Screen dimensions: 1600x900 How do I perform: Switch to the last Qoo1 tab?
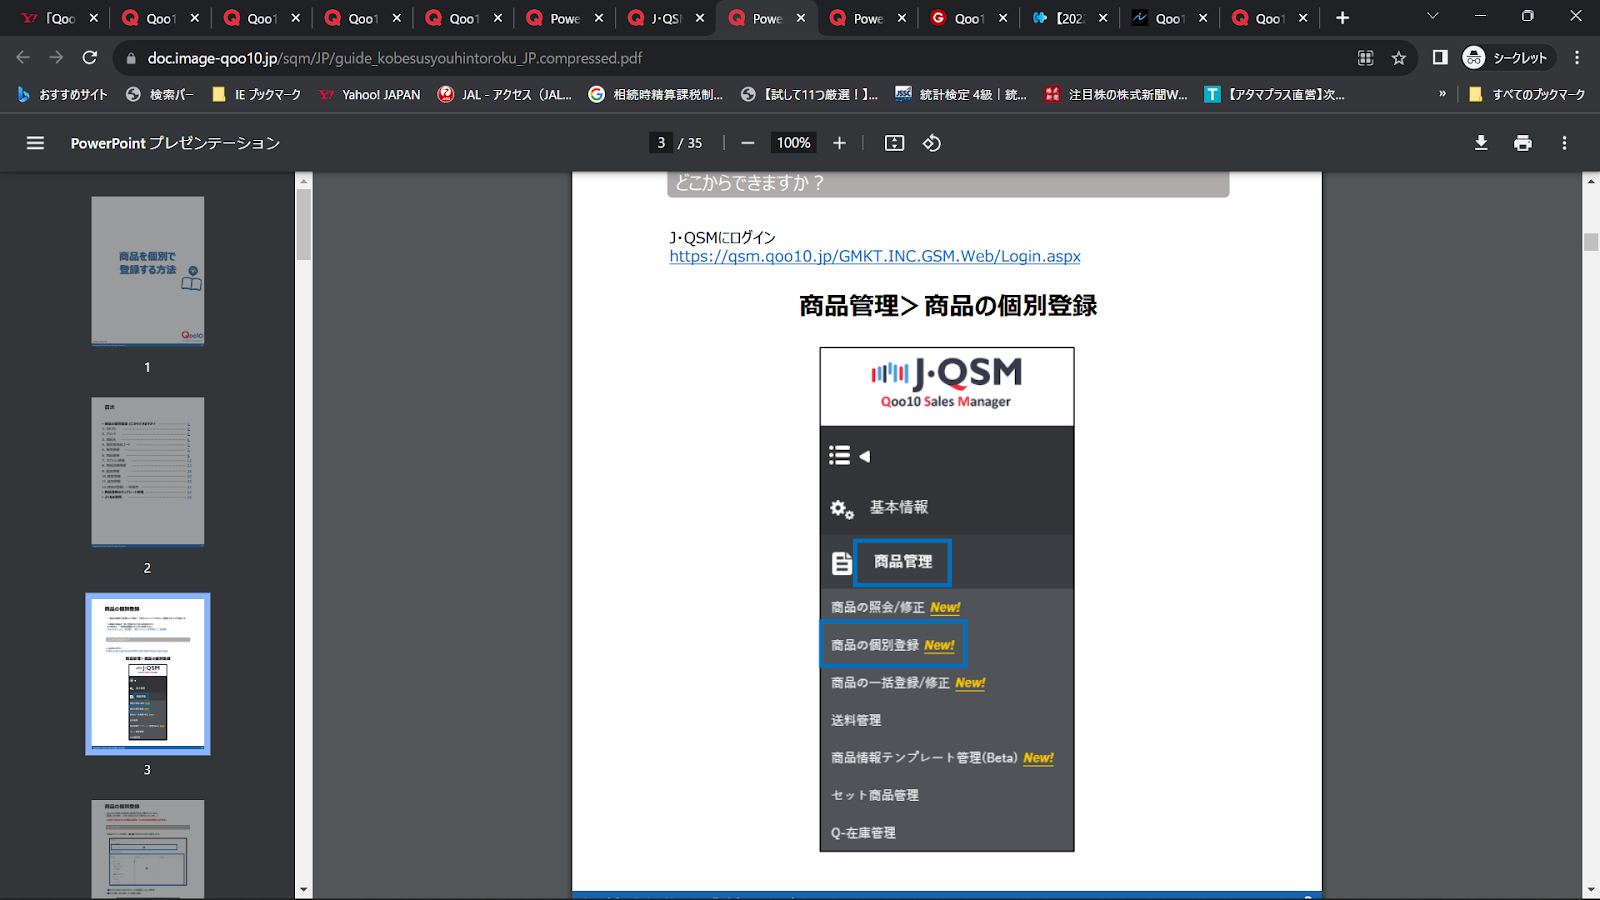1270,18
